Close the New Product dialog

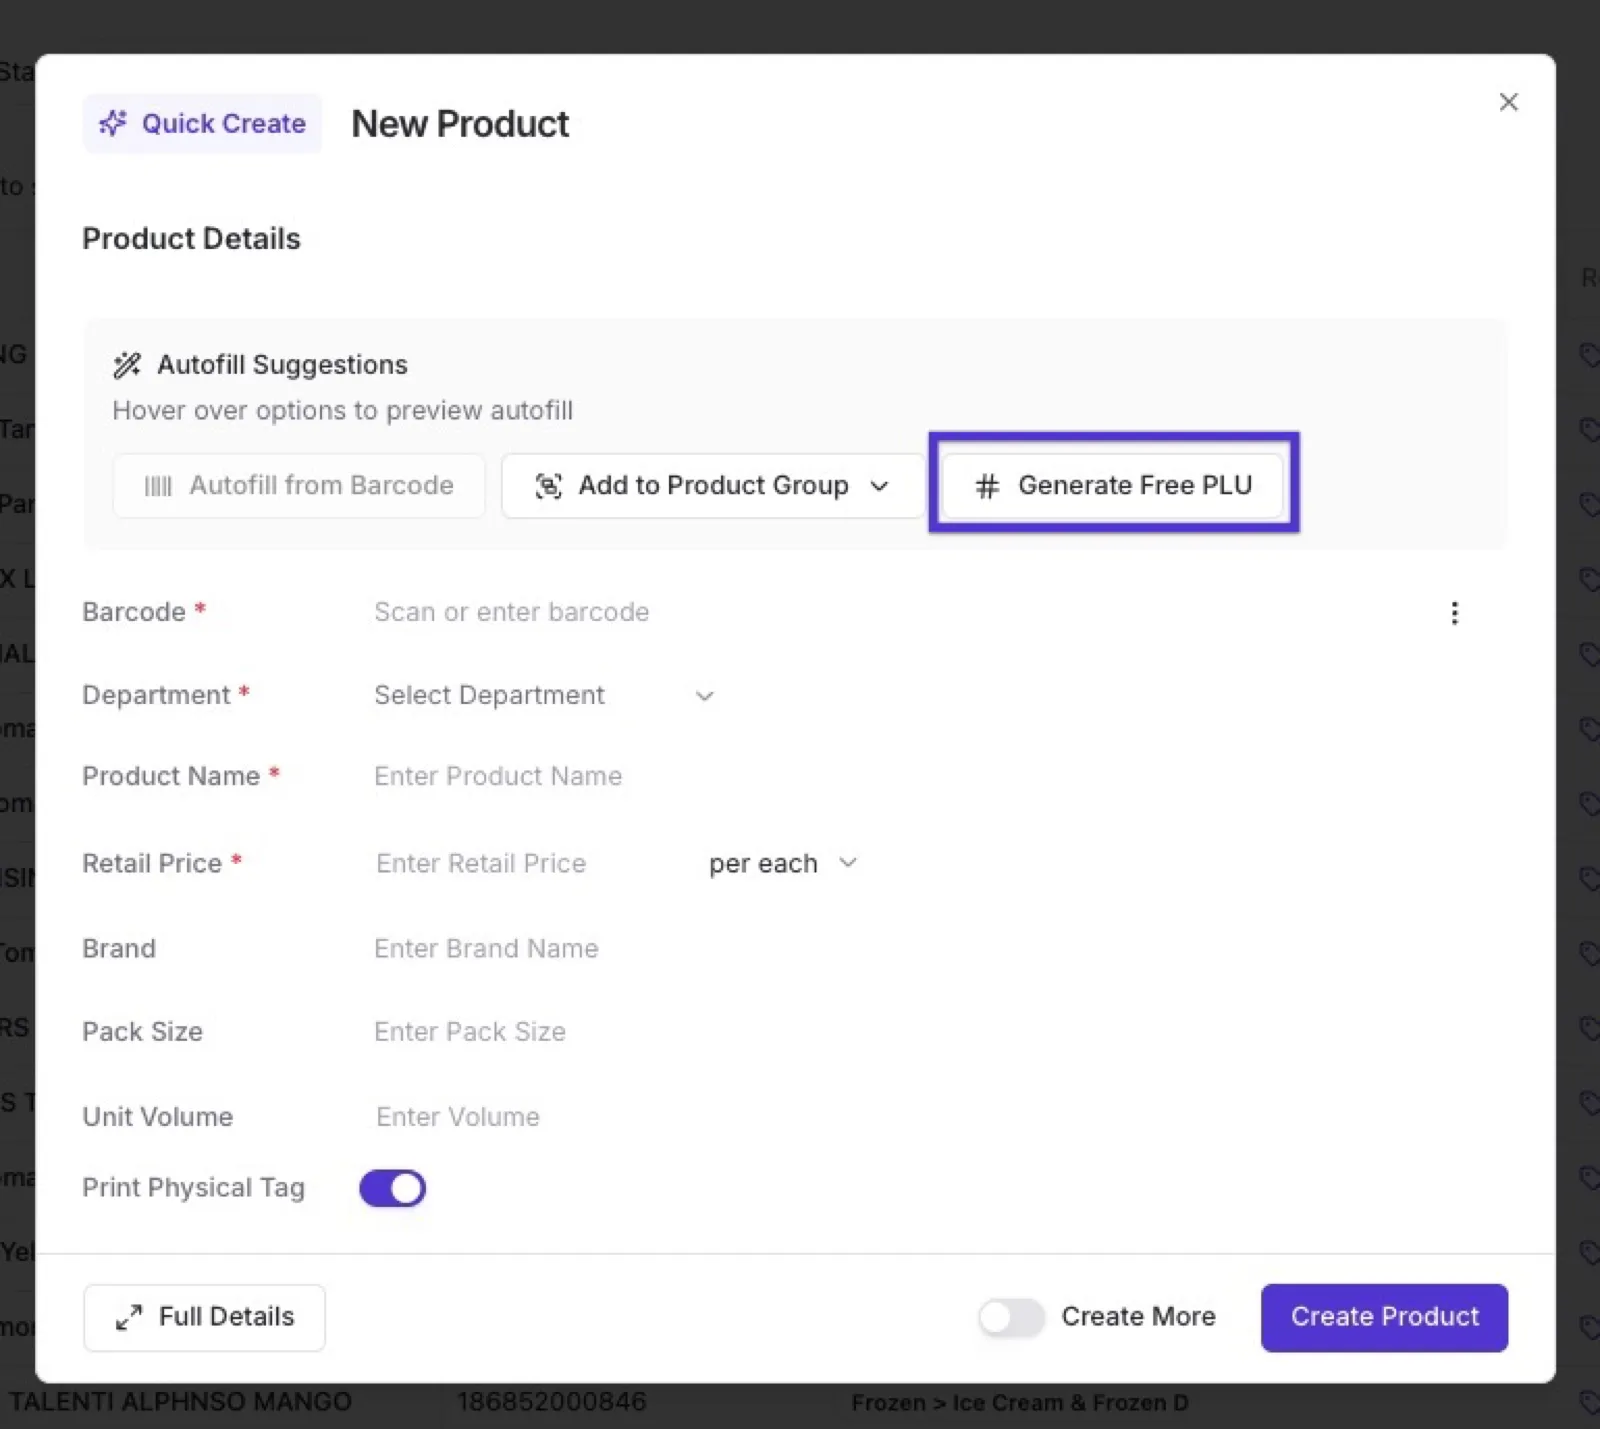click(x=1508, y=102)
